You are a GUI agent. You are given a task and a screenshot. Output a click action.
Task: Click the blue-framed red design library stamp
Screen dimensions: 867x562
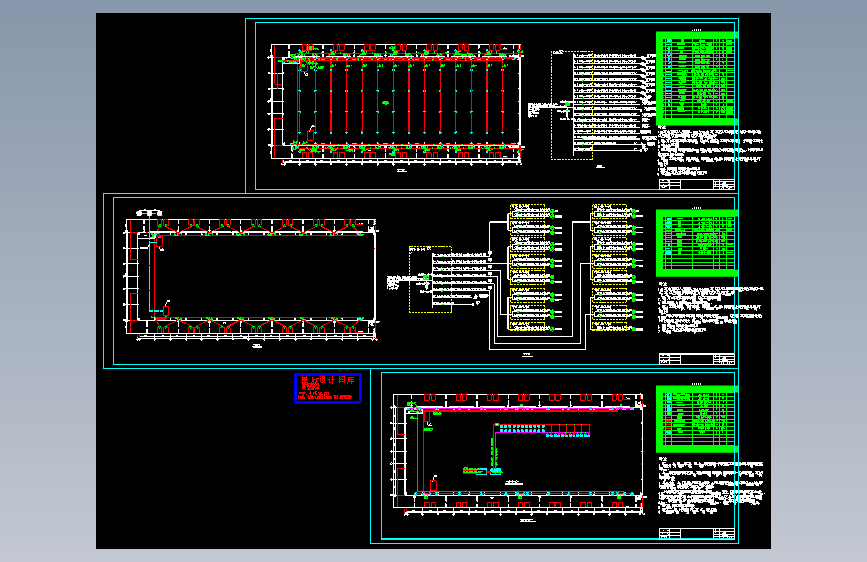coord(328,388)
